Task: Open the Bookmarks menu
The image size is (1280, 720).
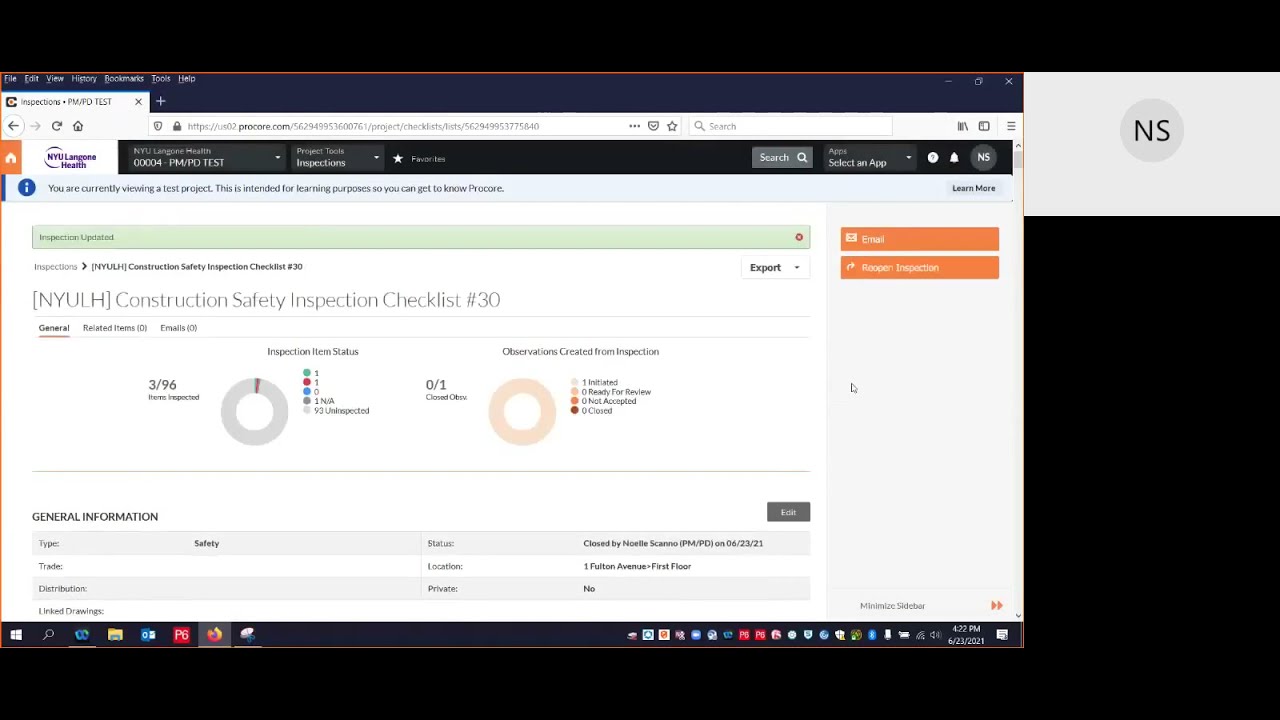Action: pyautogui.click(x=124, y=78)
